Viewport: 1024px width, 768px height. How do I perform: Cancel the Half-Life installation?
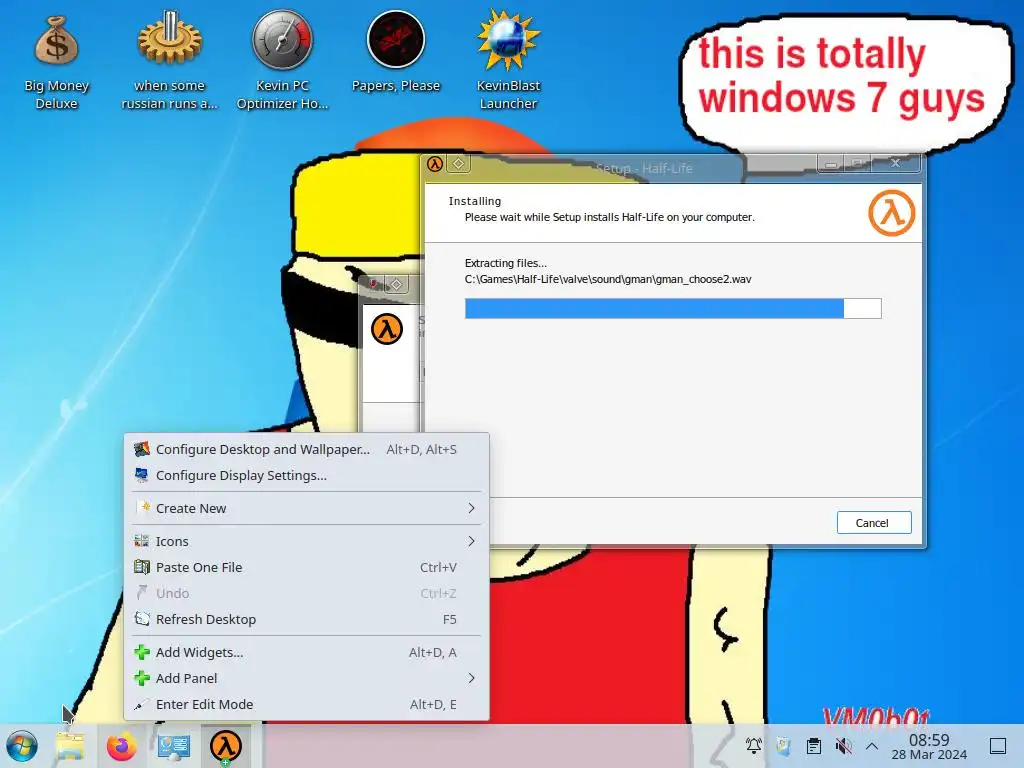[874, 522]
